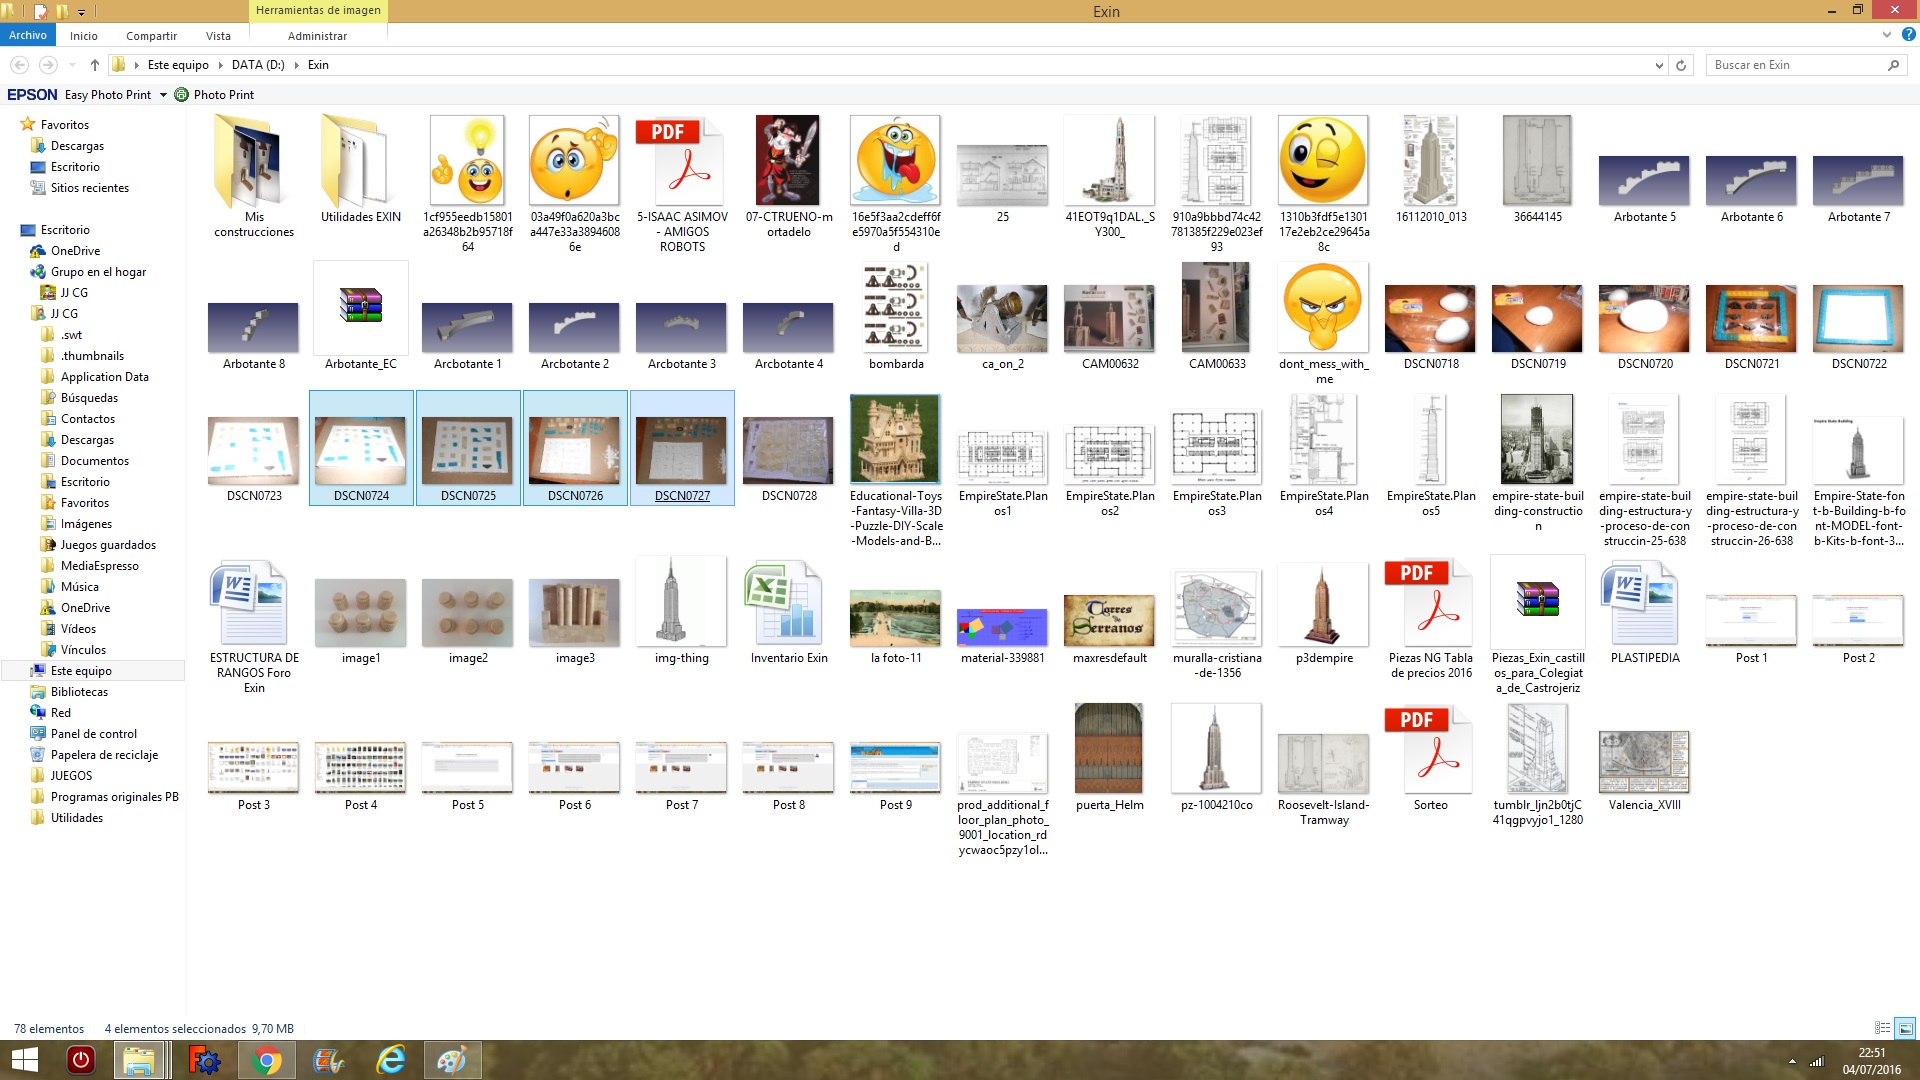Open Easy Photo Print dropdown arrow
Screen dimensions: 1920x1080
163,95
